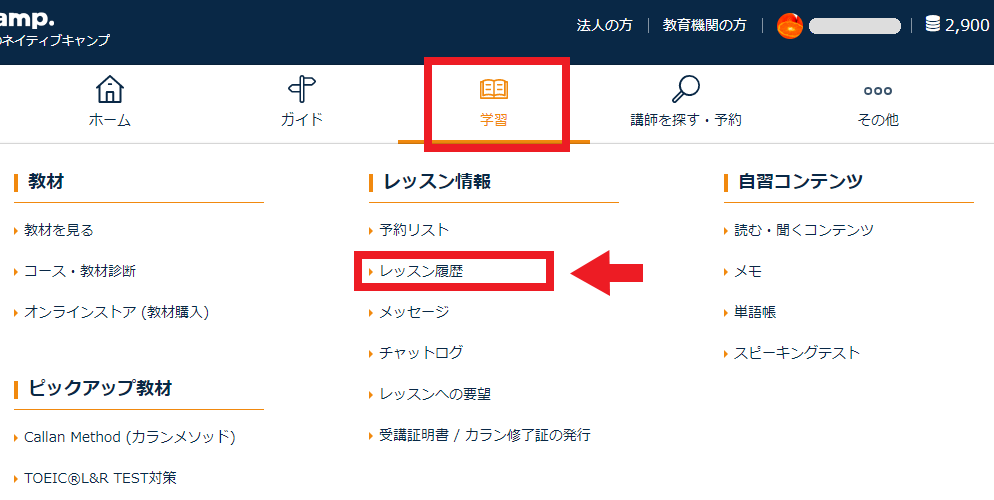Click the open book study icon
Screen dimensions: 994x500
click(x=493, y=89)
